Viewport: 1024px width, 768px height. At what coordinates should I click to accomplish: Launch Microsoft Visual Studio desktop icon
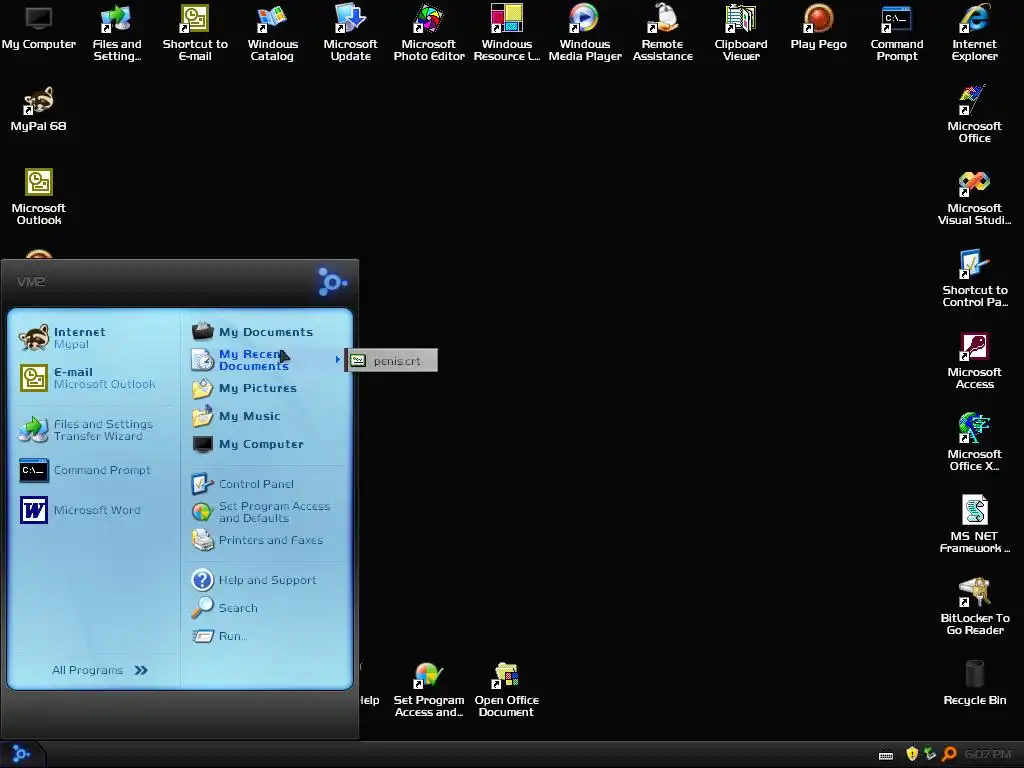(x=974, y=197)
